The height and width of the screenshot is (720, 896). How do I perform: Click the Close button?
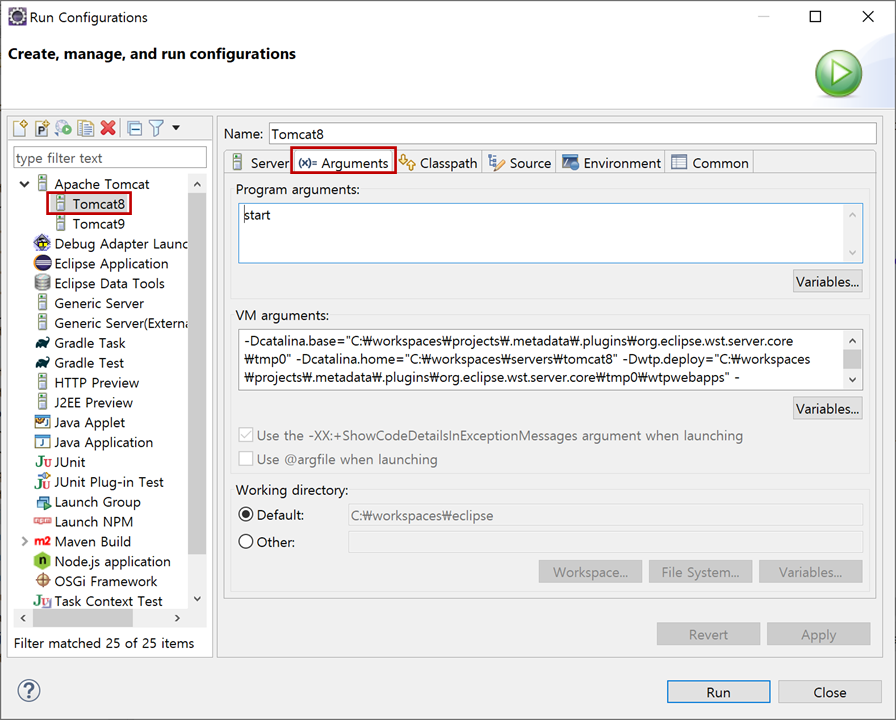(830, 692)
